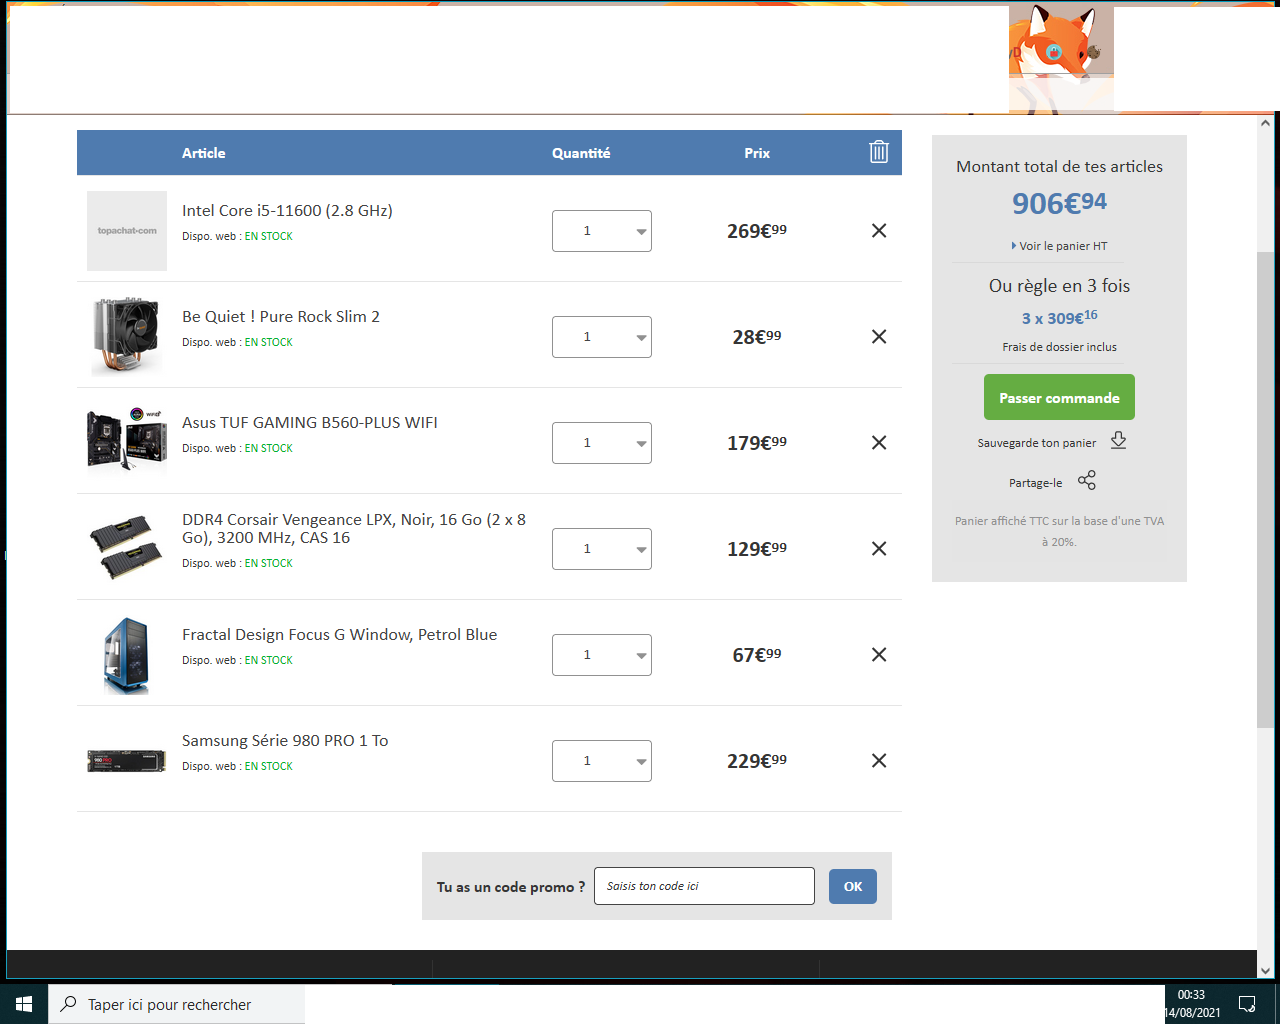The image size is (1280, 1024).
Task: Click the 3 x 309€16 installment amount
Action: (1059, 317)
